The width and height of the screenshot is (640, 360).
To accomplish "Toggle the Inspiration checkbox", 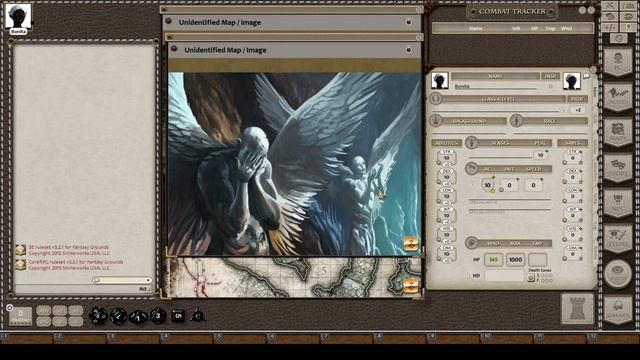I will coord(551,86).
